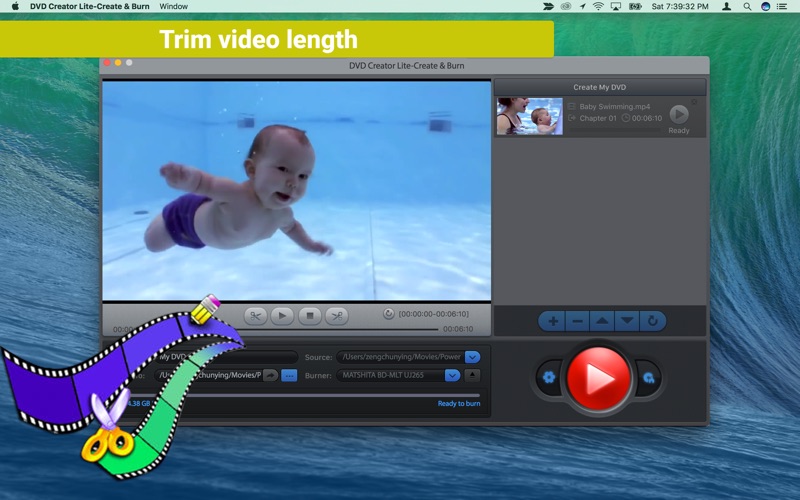Open the Burner device dropdown
Viewport: 800px width, 500px height.
452,376
